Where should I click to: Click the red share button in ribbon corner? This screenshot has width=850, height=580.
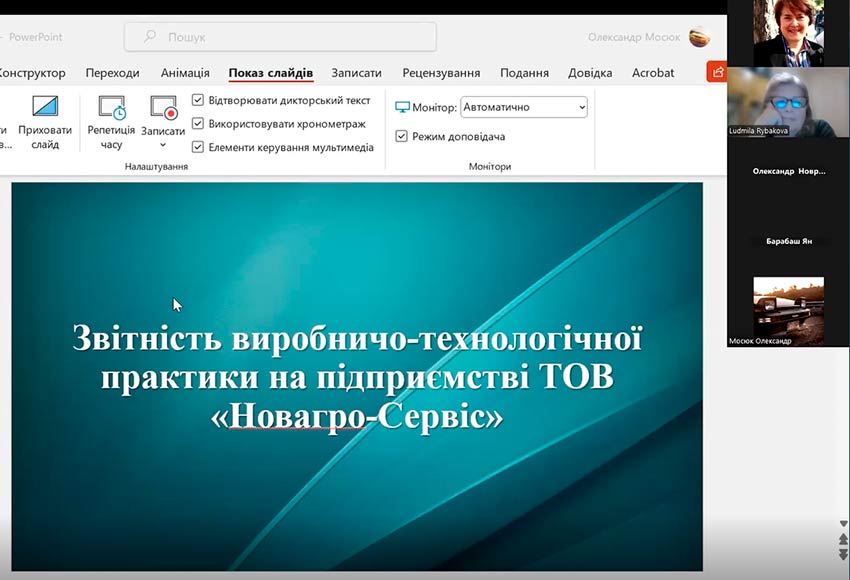coord(718,72)
